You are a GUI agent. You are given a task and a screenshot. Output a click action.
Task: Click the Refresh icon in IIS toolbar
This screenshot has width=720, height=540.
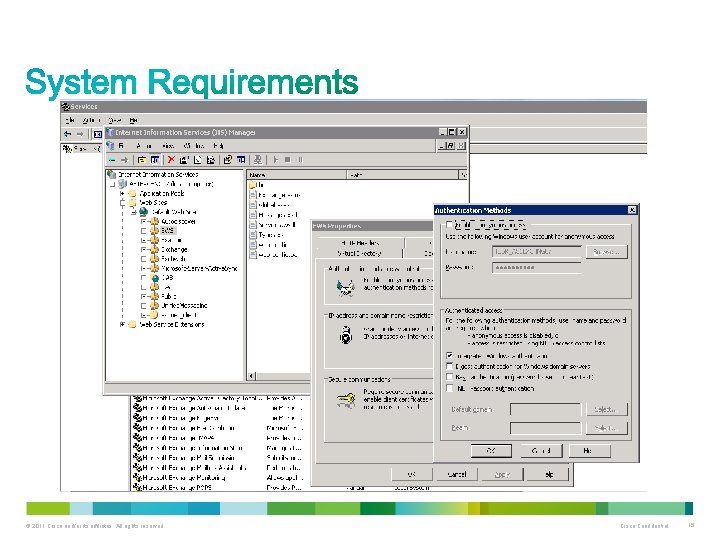pyautogui.click(x=197, y=160)
